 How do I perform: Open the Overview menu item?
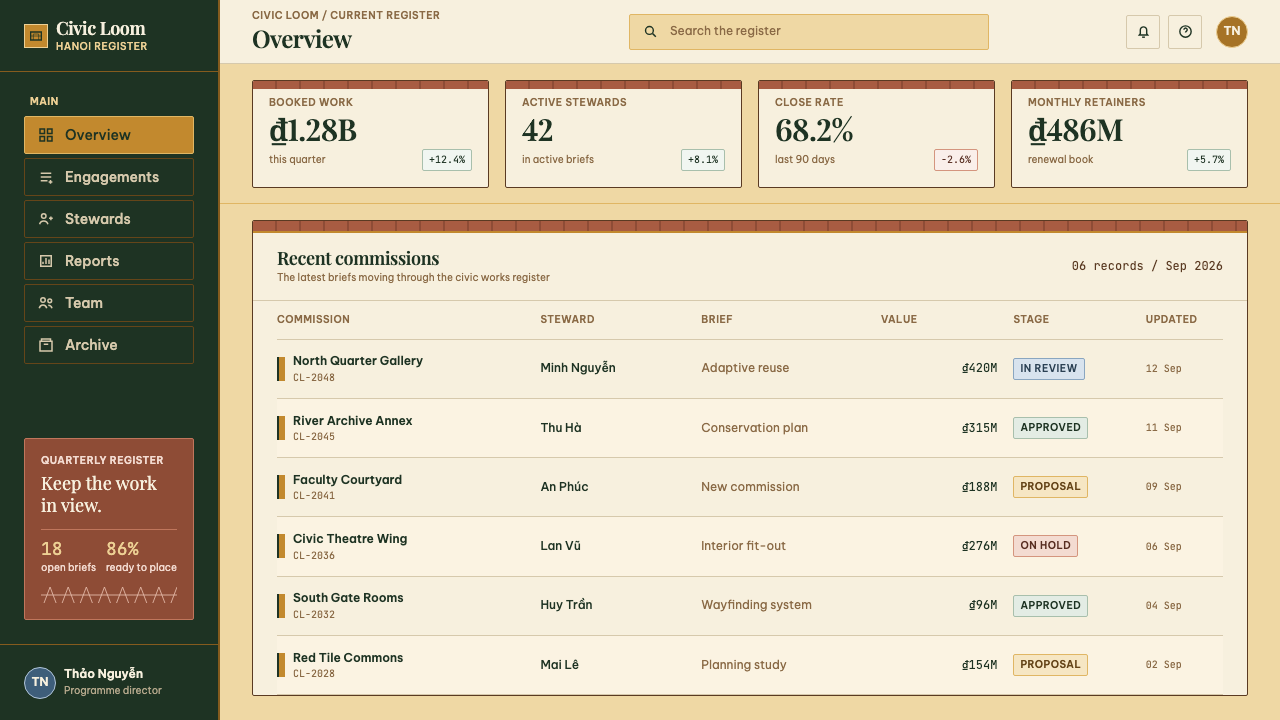(109, 135)
